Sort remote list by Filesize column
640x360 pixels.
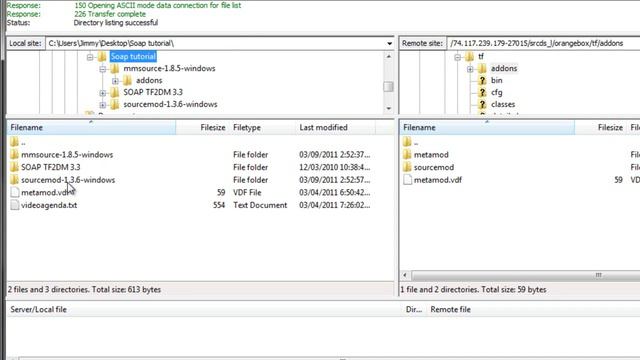point(600,127)
